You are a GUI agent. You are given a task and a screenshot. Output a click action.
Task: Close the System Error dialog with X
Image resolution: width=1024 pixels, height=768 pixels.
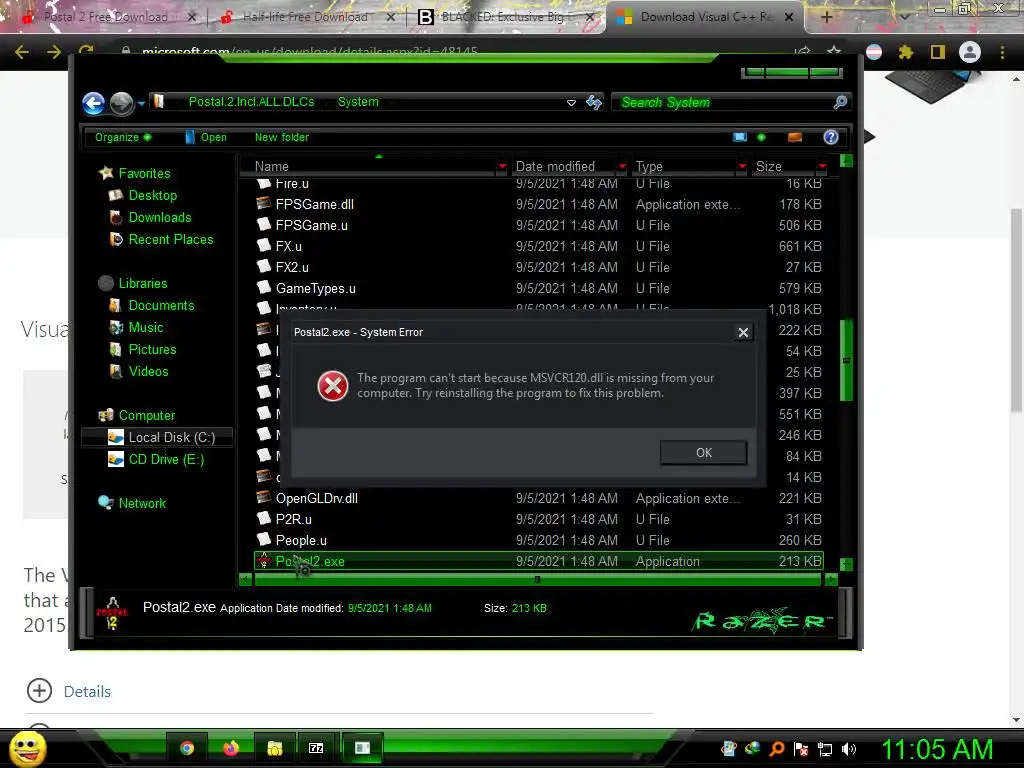(x=743, y=332)
